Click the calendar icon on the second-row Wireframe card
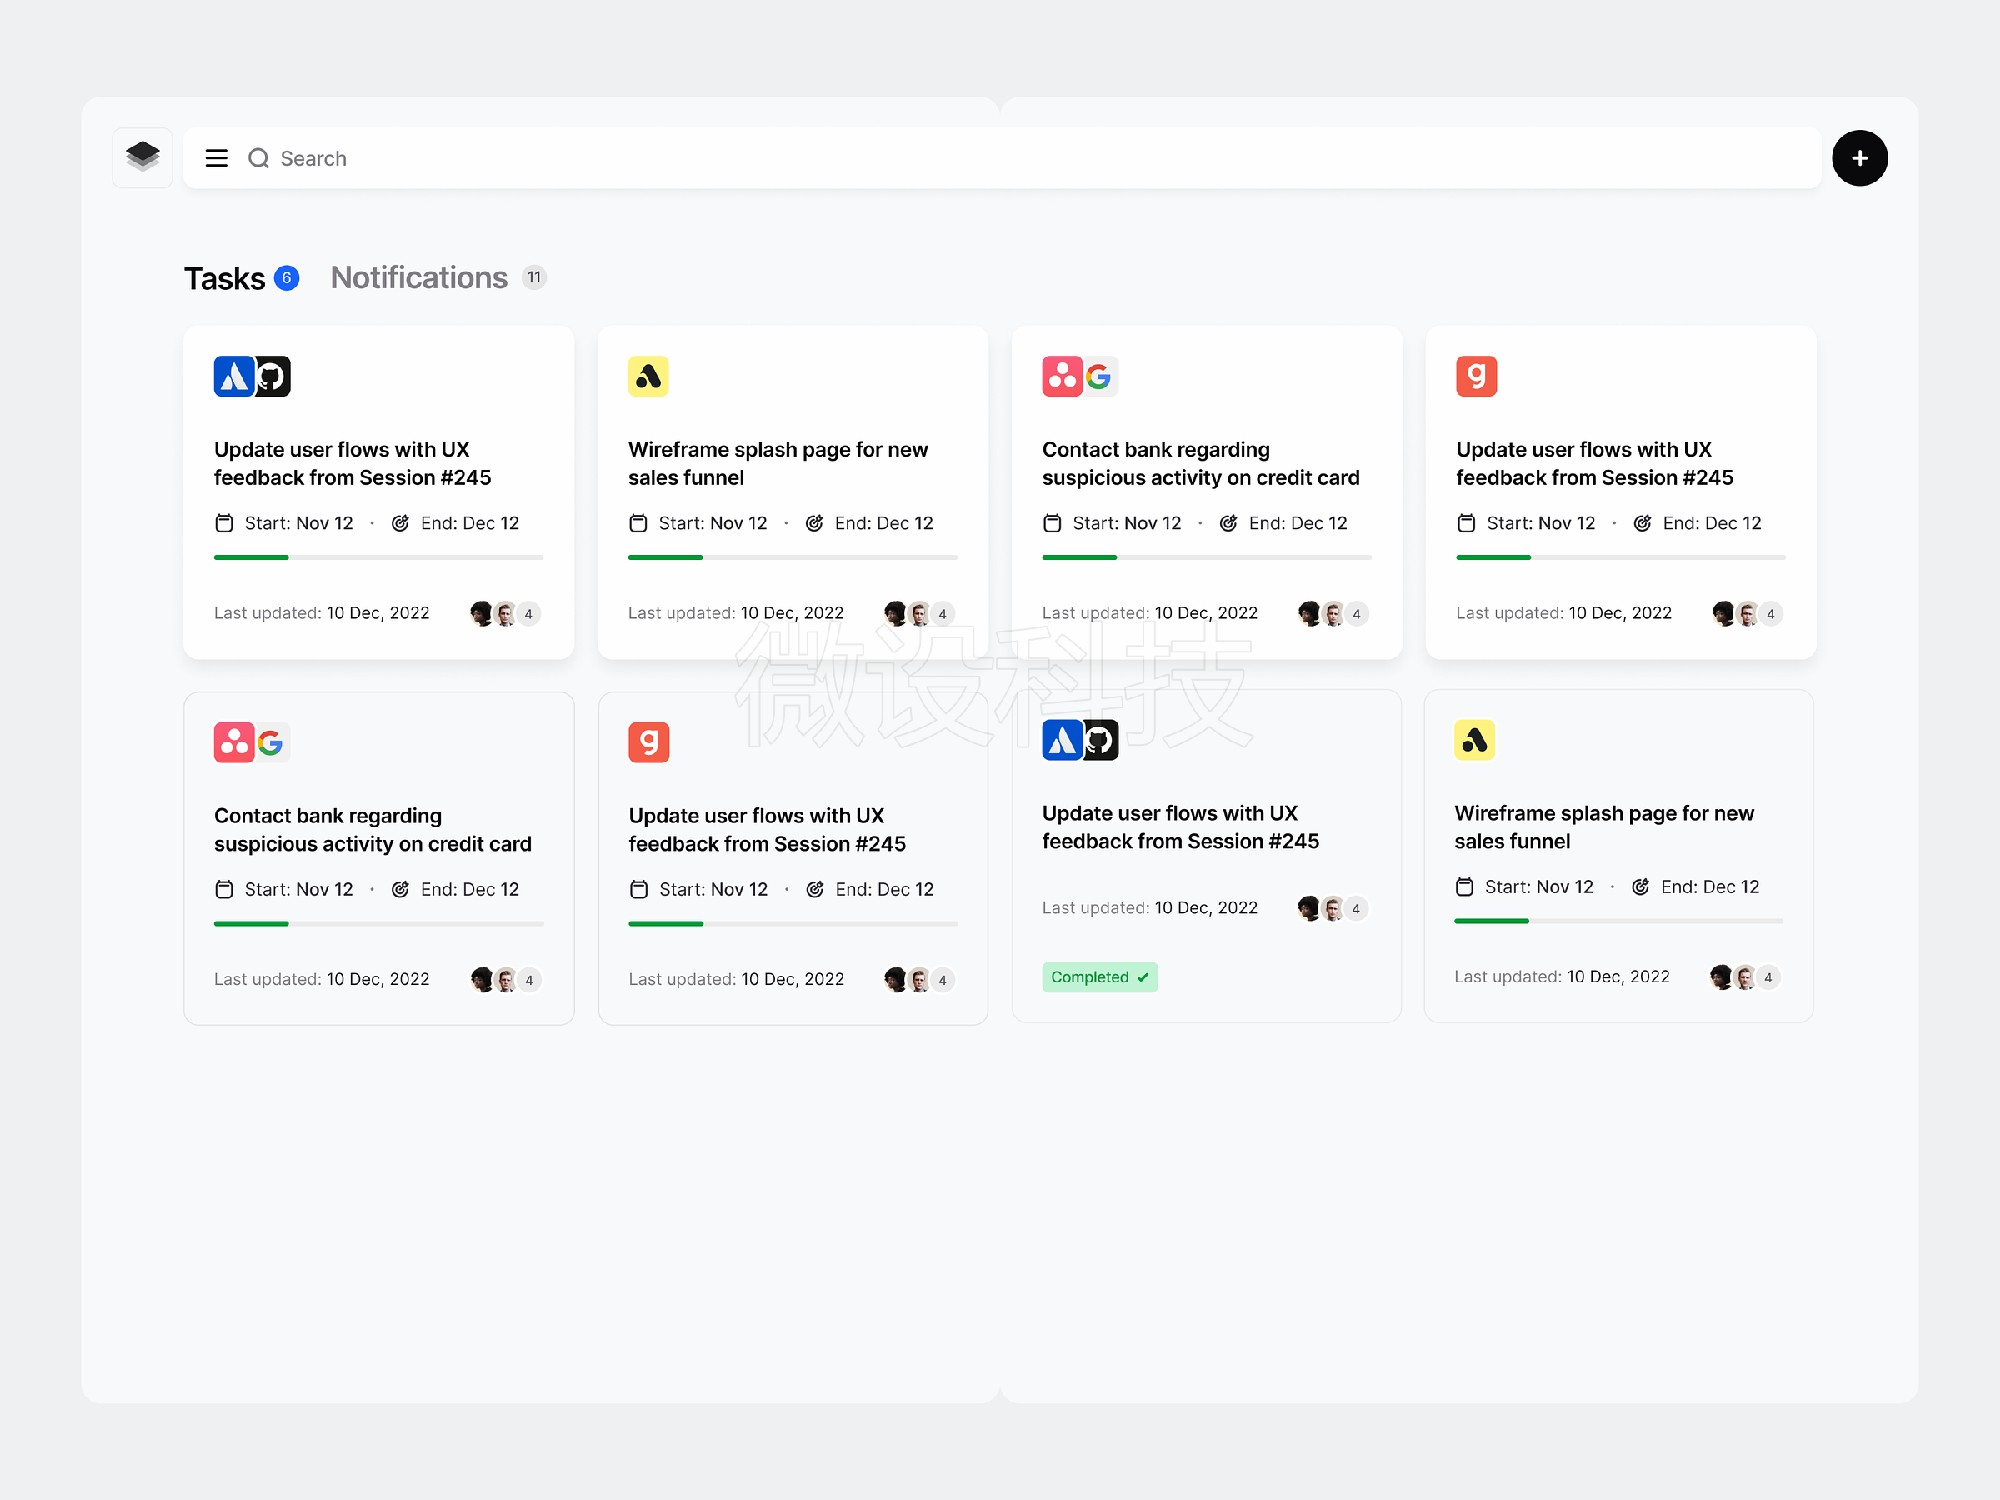Viewport: 2000px width, 1500px height. (x=1464, y=887)
